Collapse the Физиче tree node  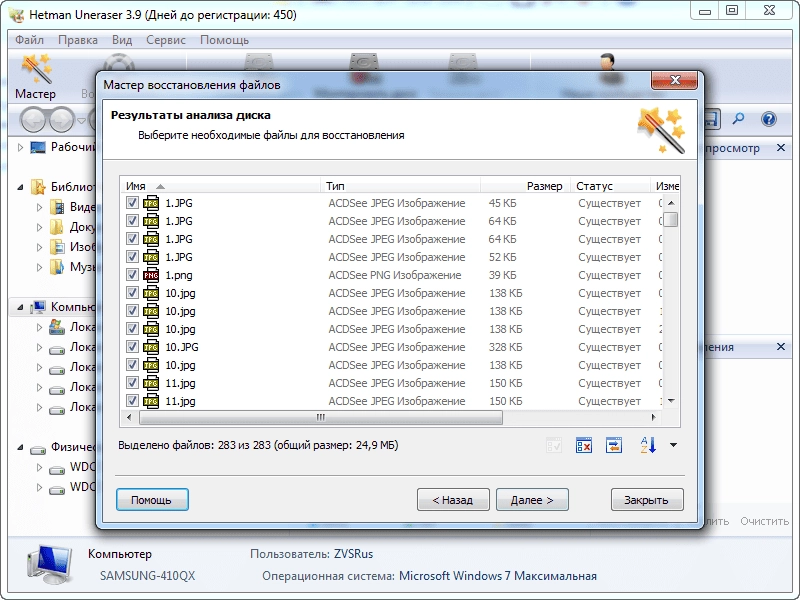pos(20,447)
